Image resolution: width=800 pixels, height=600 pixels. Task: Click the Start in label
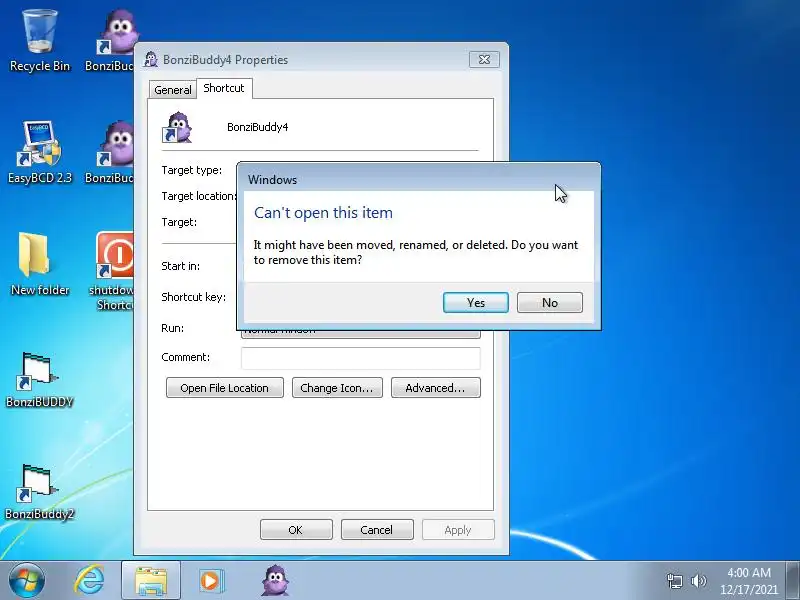click(181, 266)
